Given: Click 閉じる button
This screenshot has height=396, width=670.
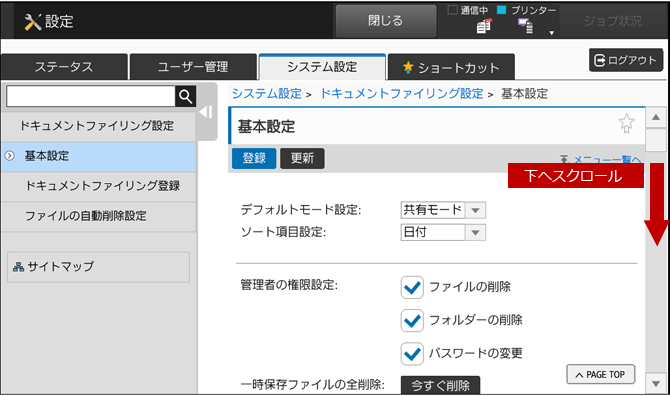Looking at the screenshot, I should click(386, 21).
